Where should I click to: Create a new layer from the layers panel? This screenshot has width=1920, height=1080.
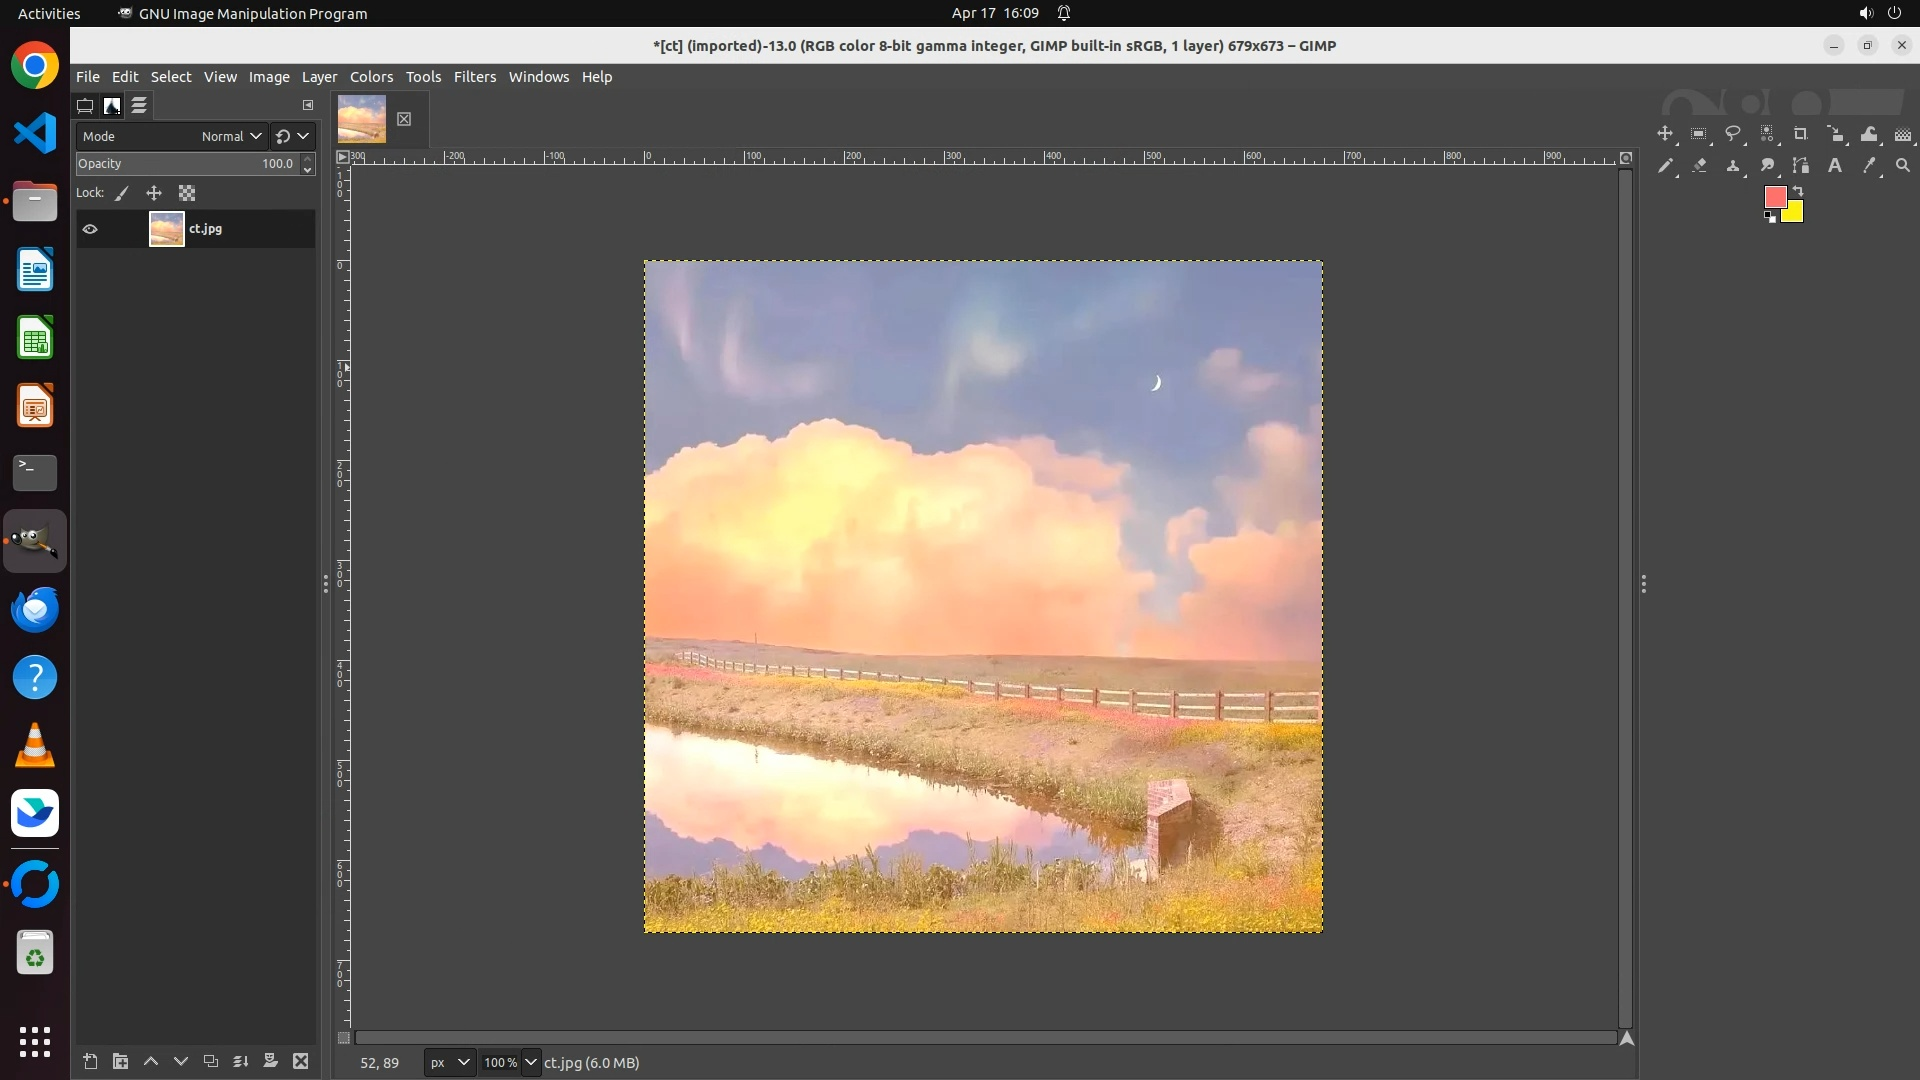[x=90, y=1061]
